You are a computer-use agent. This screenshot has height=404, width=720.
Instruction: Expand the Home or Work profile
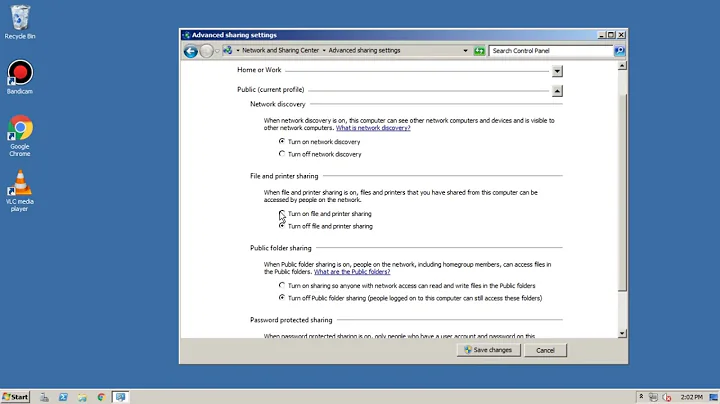click(x=557, y=71)
